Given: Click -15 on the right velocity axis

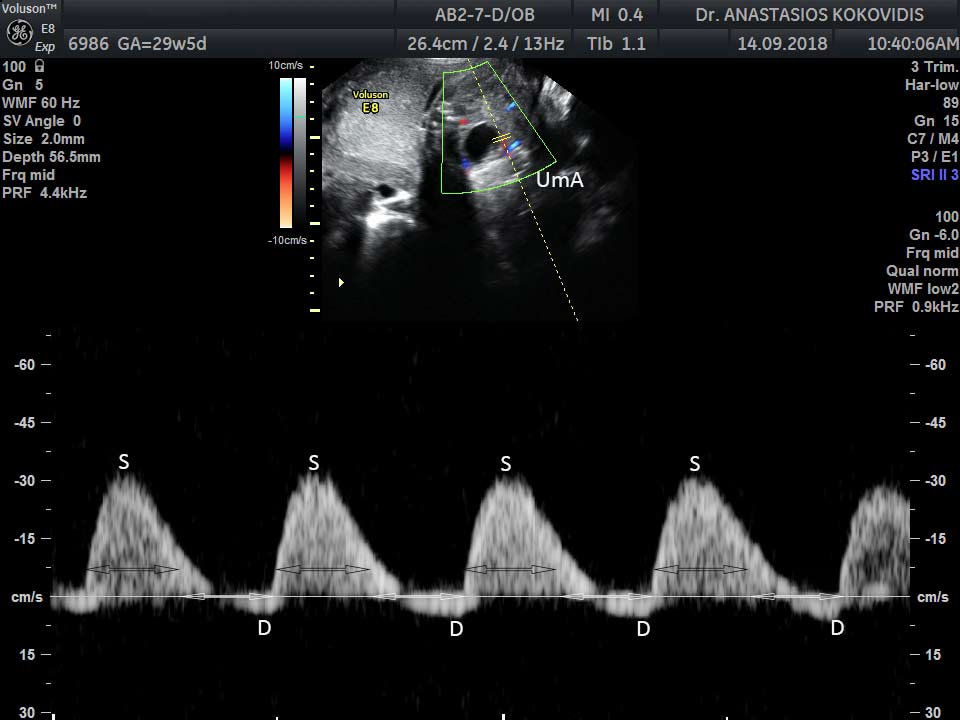Looking at the screenshot, I should [935, 539].
